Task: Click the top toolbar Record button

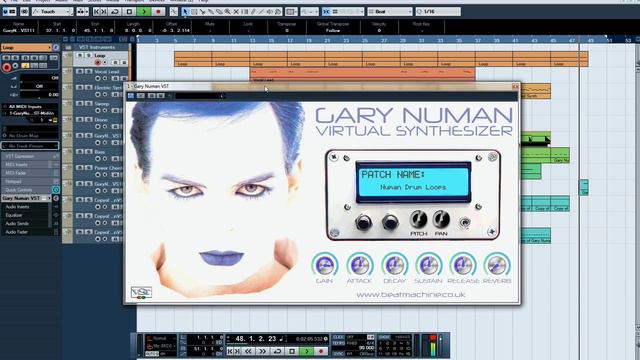Action: (x=158, y=12)
